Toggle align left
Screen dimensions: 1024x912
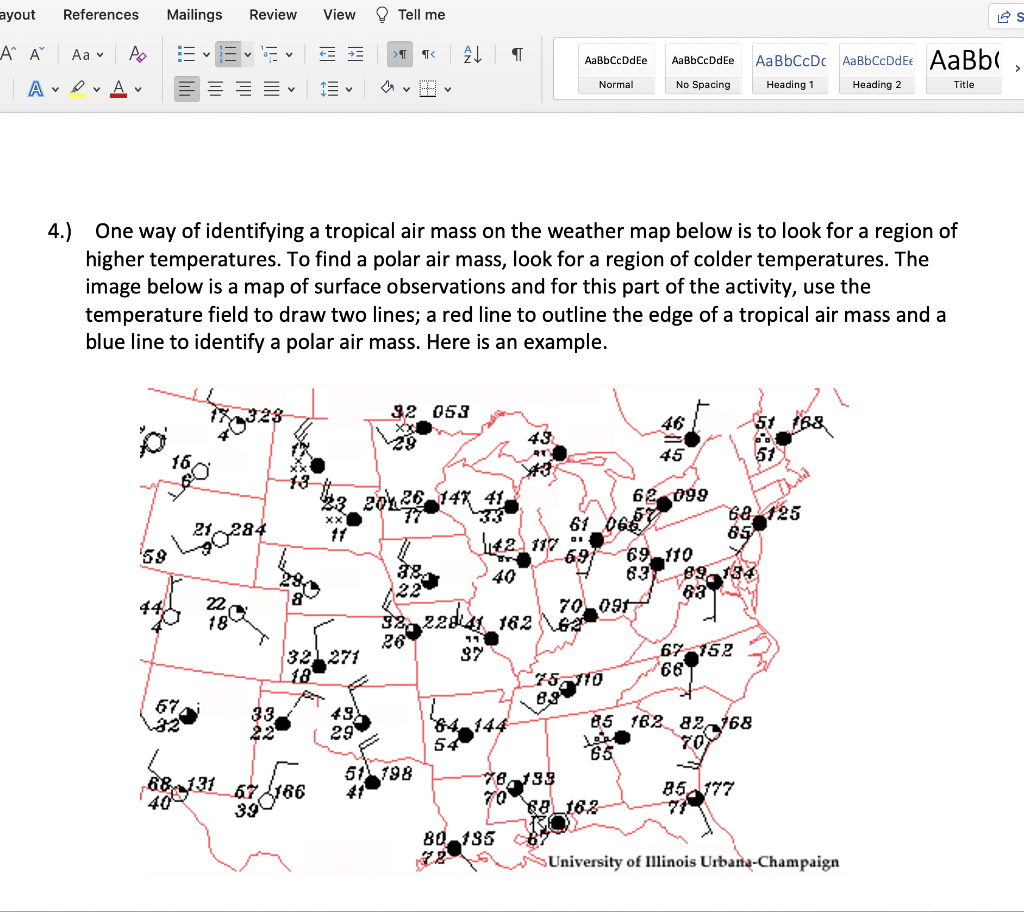point(187,89)
